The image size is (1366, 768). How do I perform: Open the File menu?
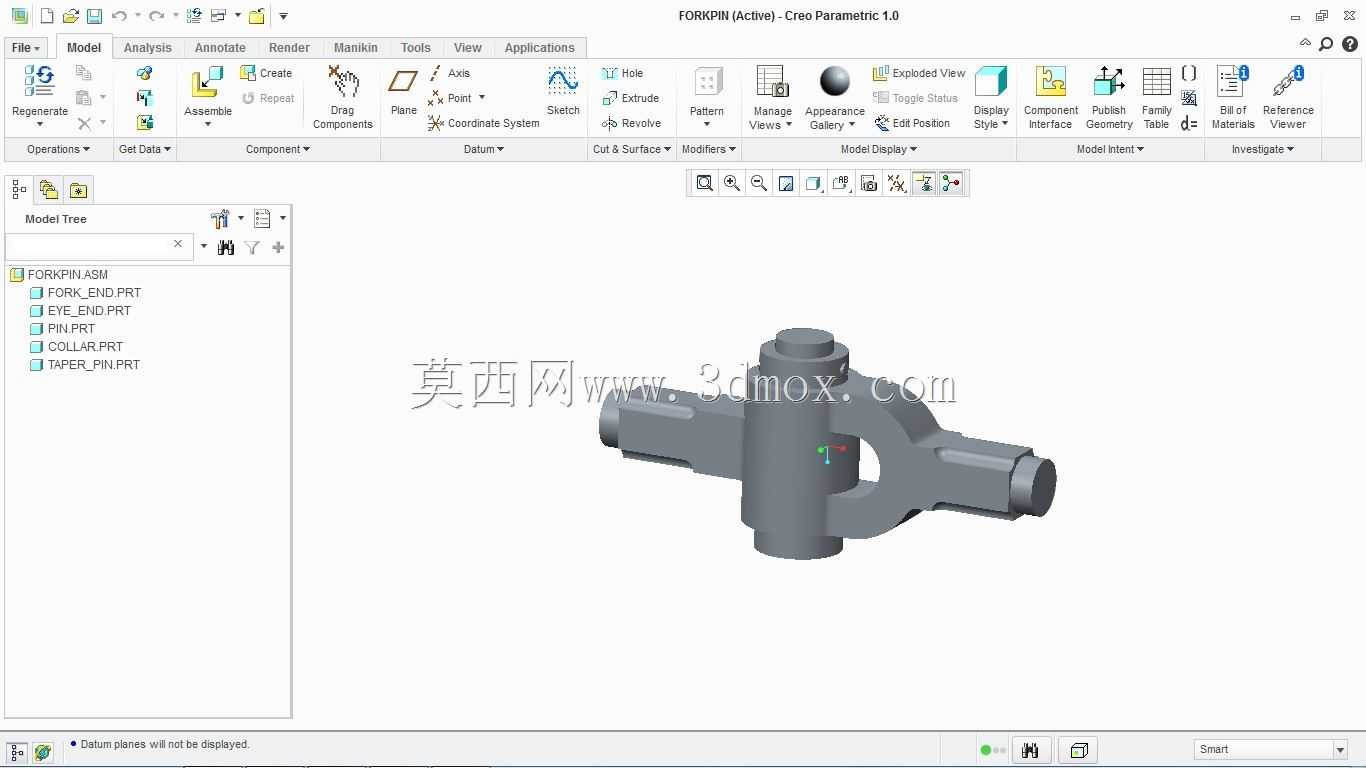[26, 48]
